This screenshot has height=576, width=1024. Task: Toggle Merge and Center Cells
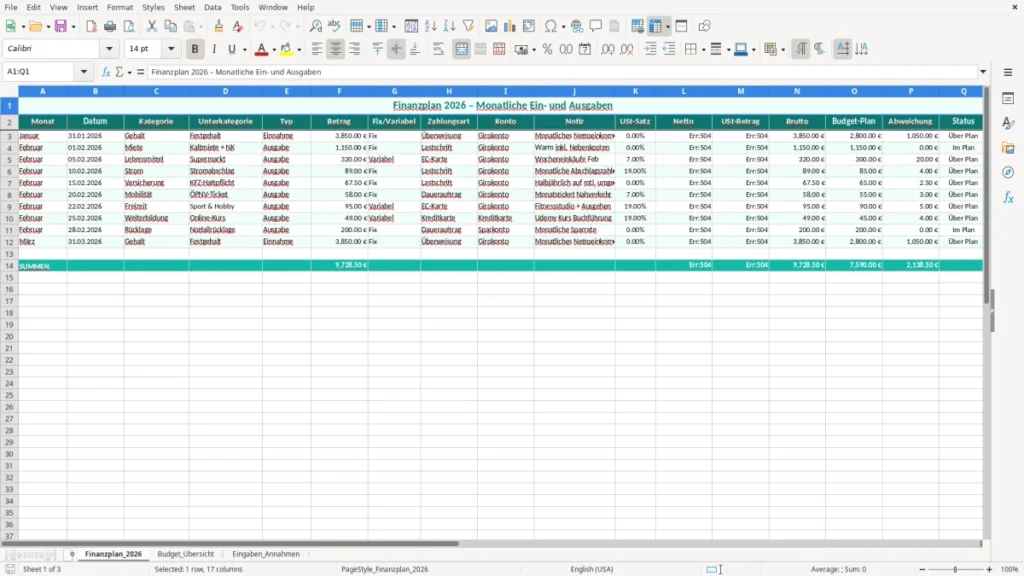point(461,49)
